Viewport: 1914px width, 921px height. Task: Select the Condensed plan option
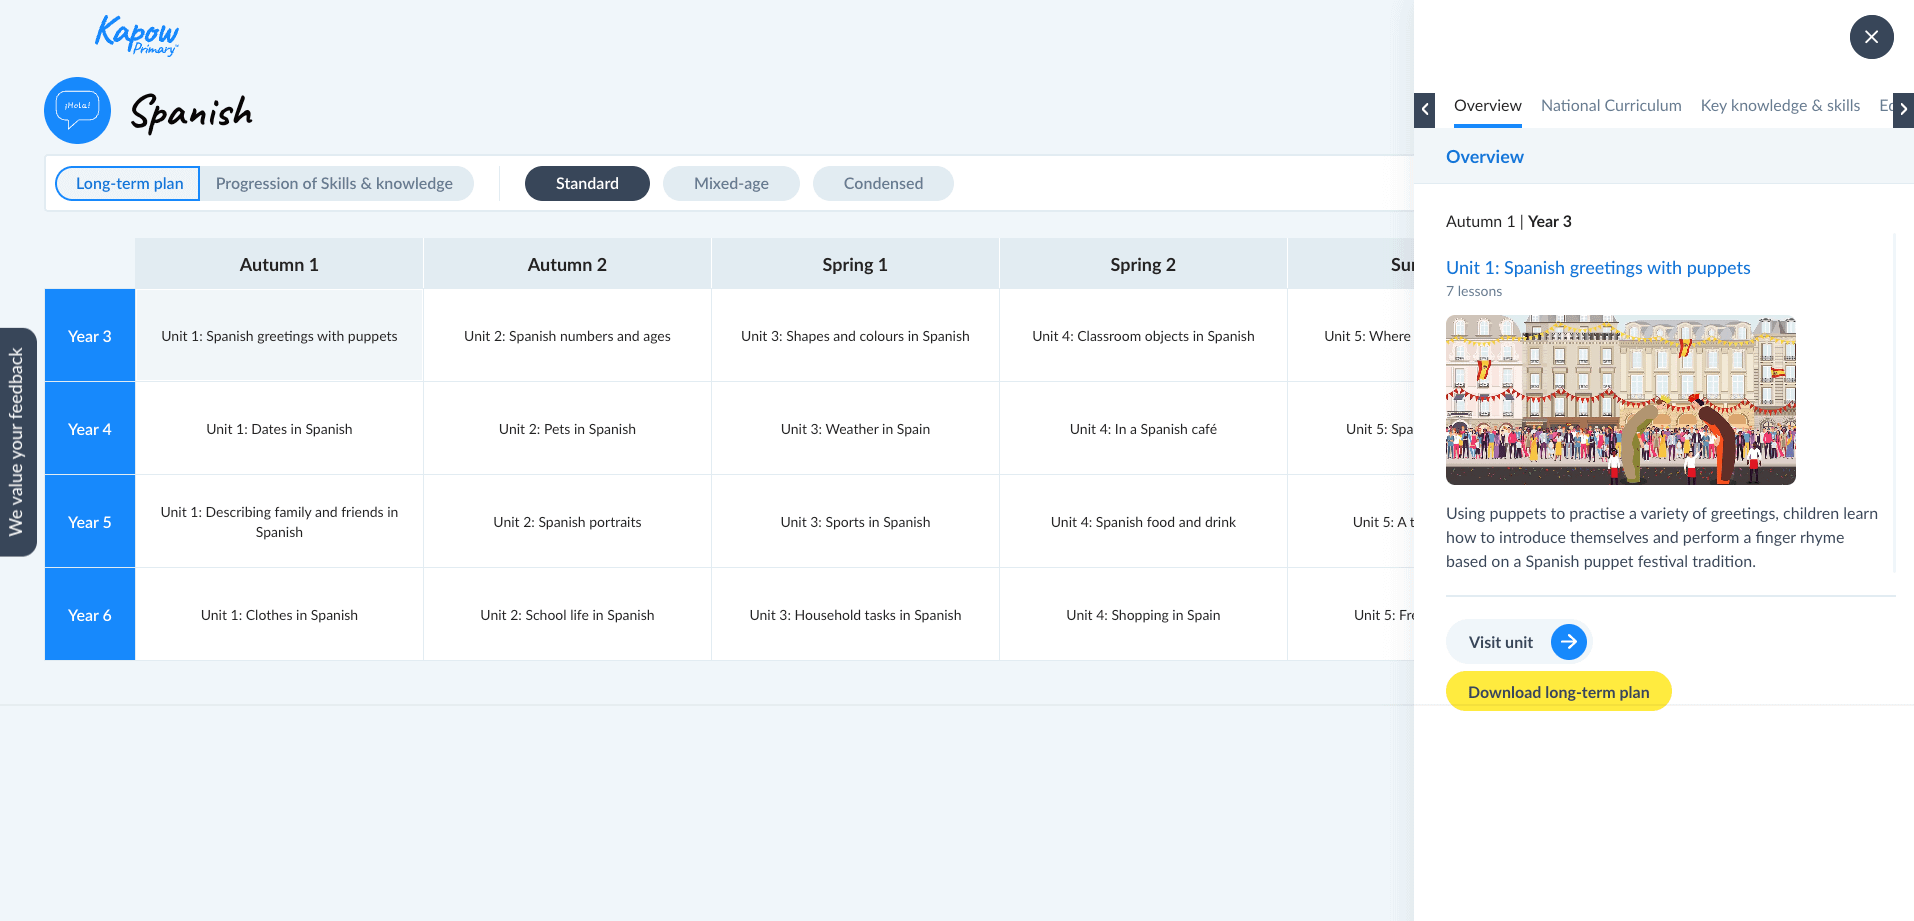click(x=883, y=184)
